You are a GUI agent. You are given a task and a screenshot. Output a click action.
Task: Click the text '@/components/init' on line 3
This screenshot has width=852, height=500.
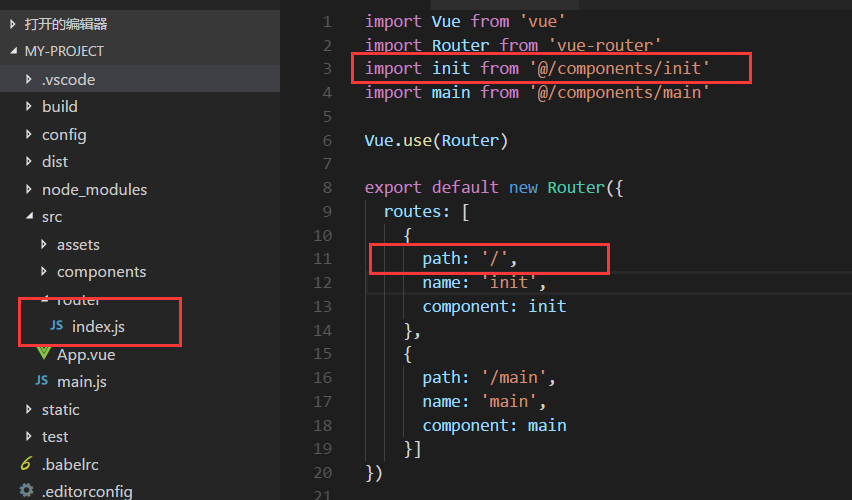click(x=619, y=68)
